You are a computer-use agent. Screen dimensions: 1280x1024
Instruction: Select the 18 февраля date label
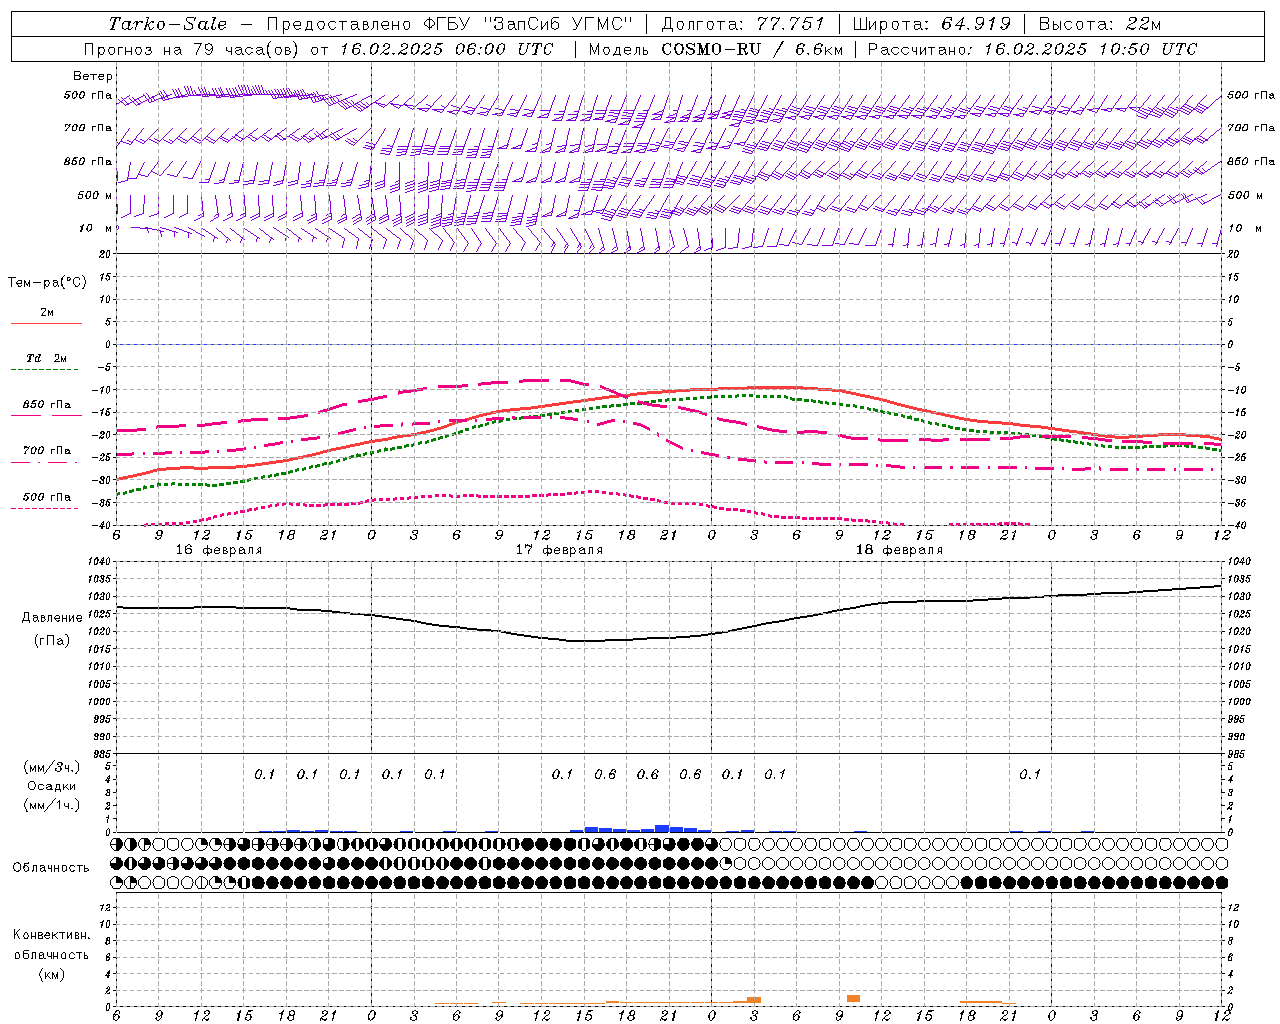coord(899,550)
